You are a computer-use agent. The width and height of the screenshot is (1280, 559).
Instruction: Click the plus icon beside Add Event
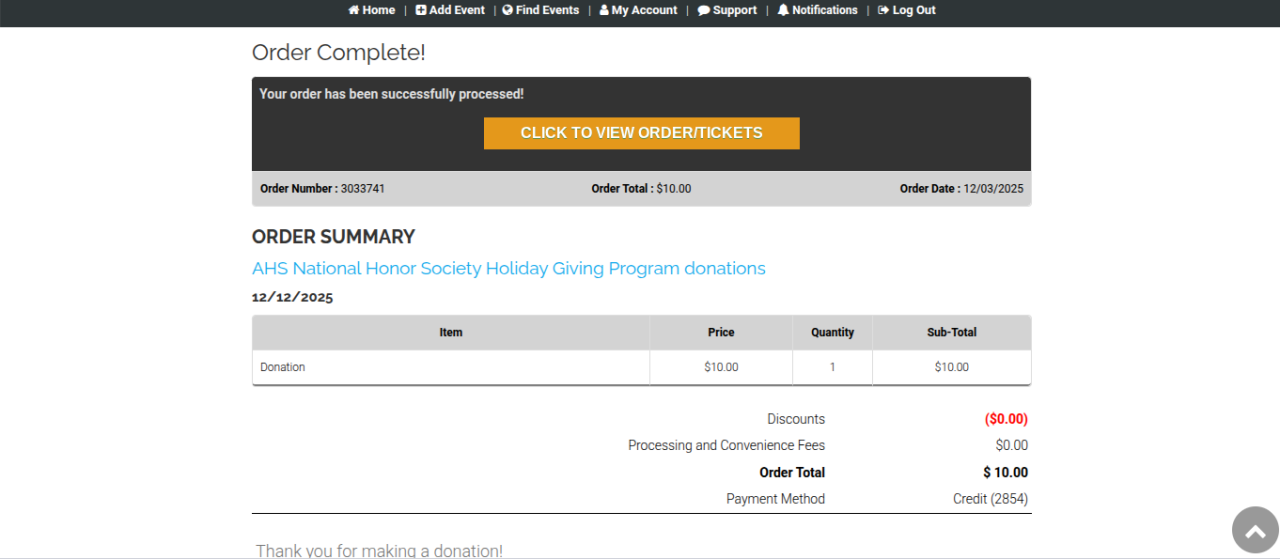(421, 10)
